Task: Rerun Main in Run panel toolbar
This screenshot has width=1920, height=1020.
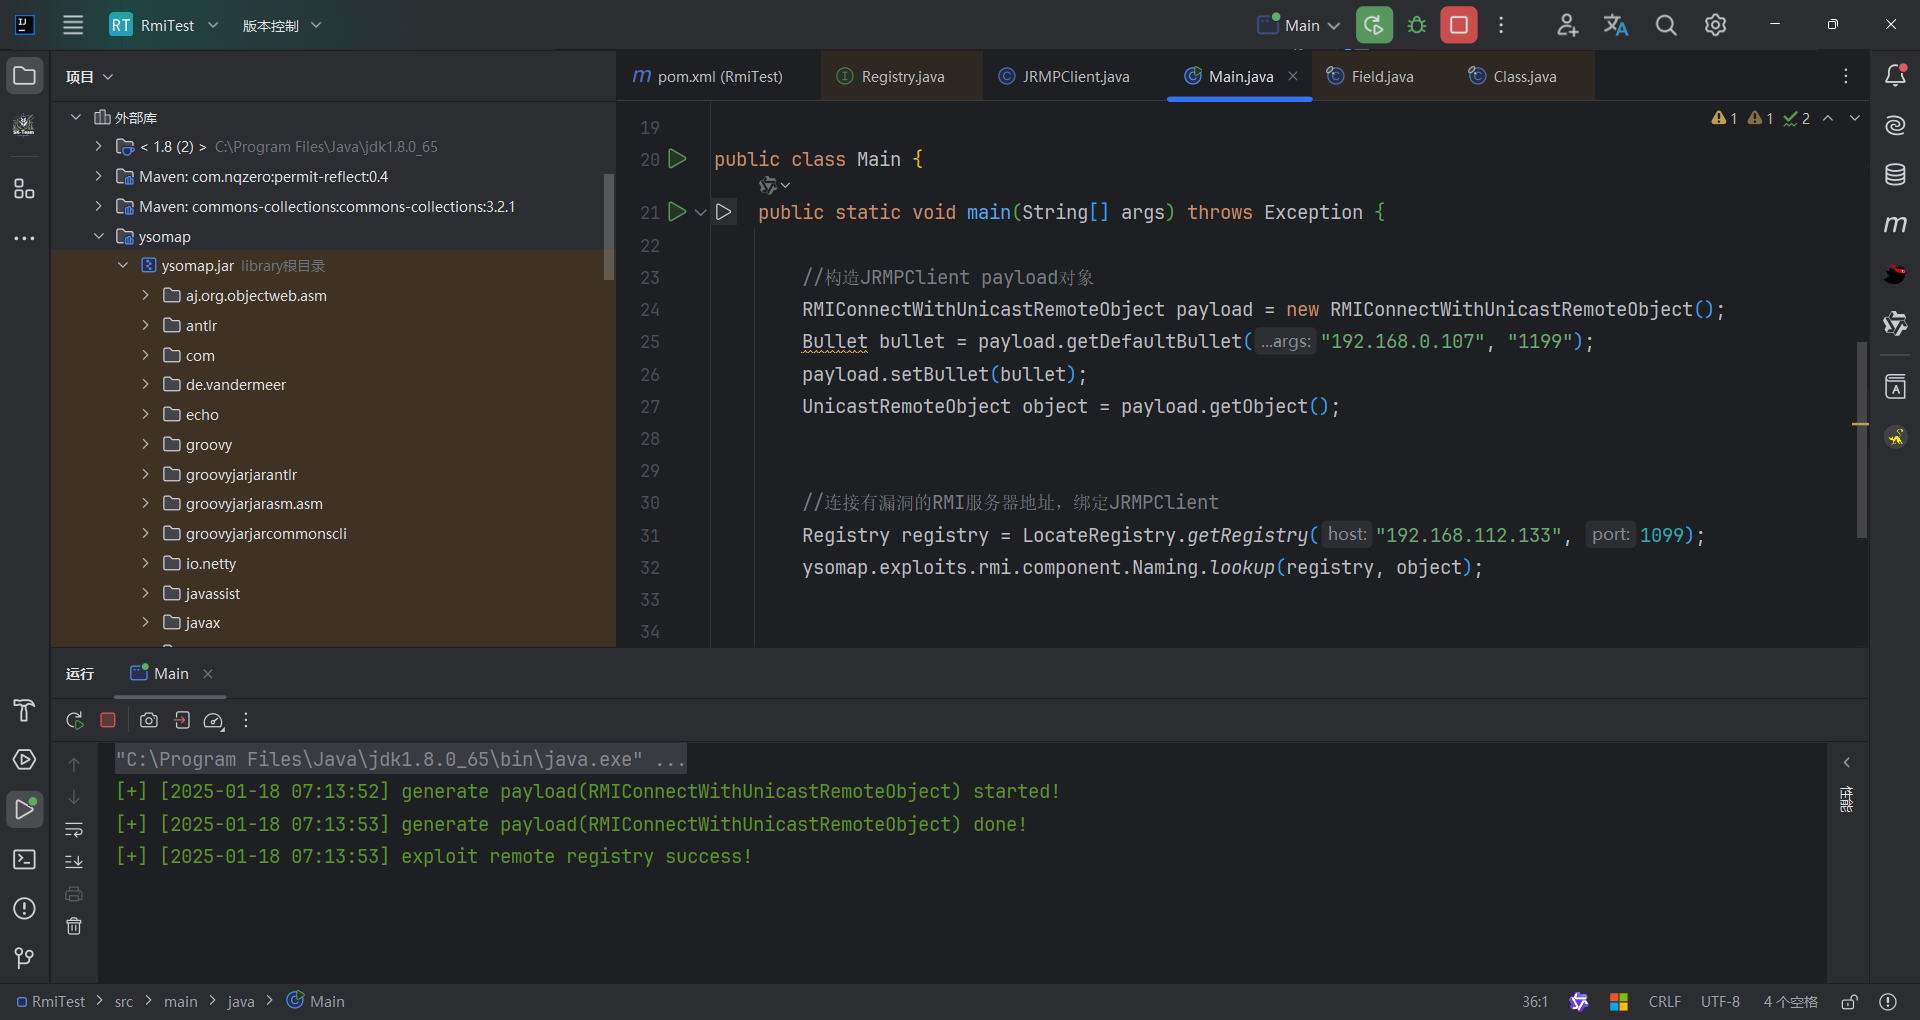Action: coord(75,720)
